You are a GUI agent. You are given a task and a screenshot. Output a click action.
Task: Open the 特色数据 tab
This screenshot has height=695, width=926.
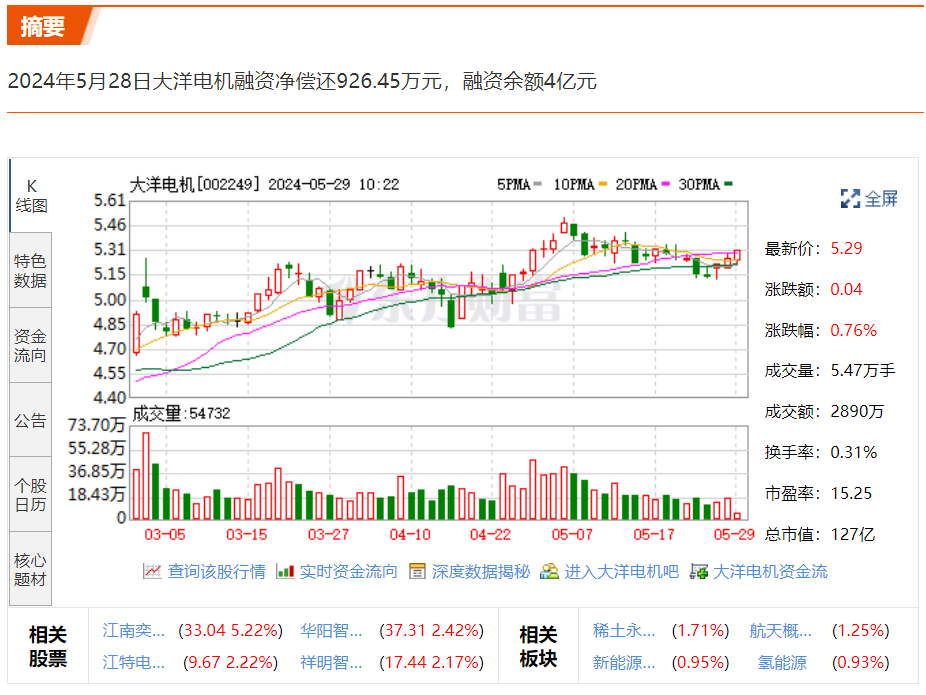coord(31,270)
